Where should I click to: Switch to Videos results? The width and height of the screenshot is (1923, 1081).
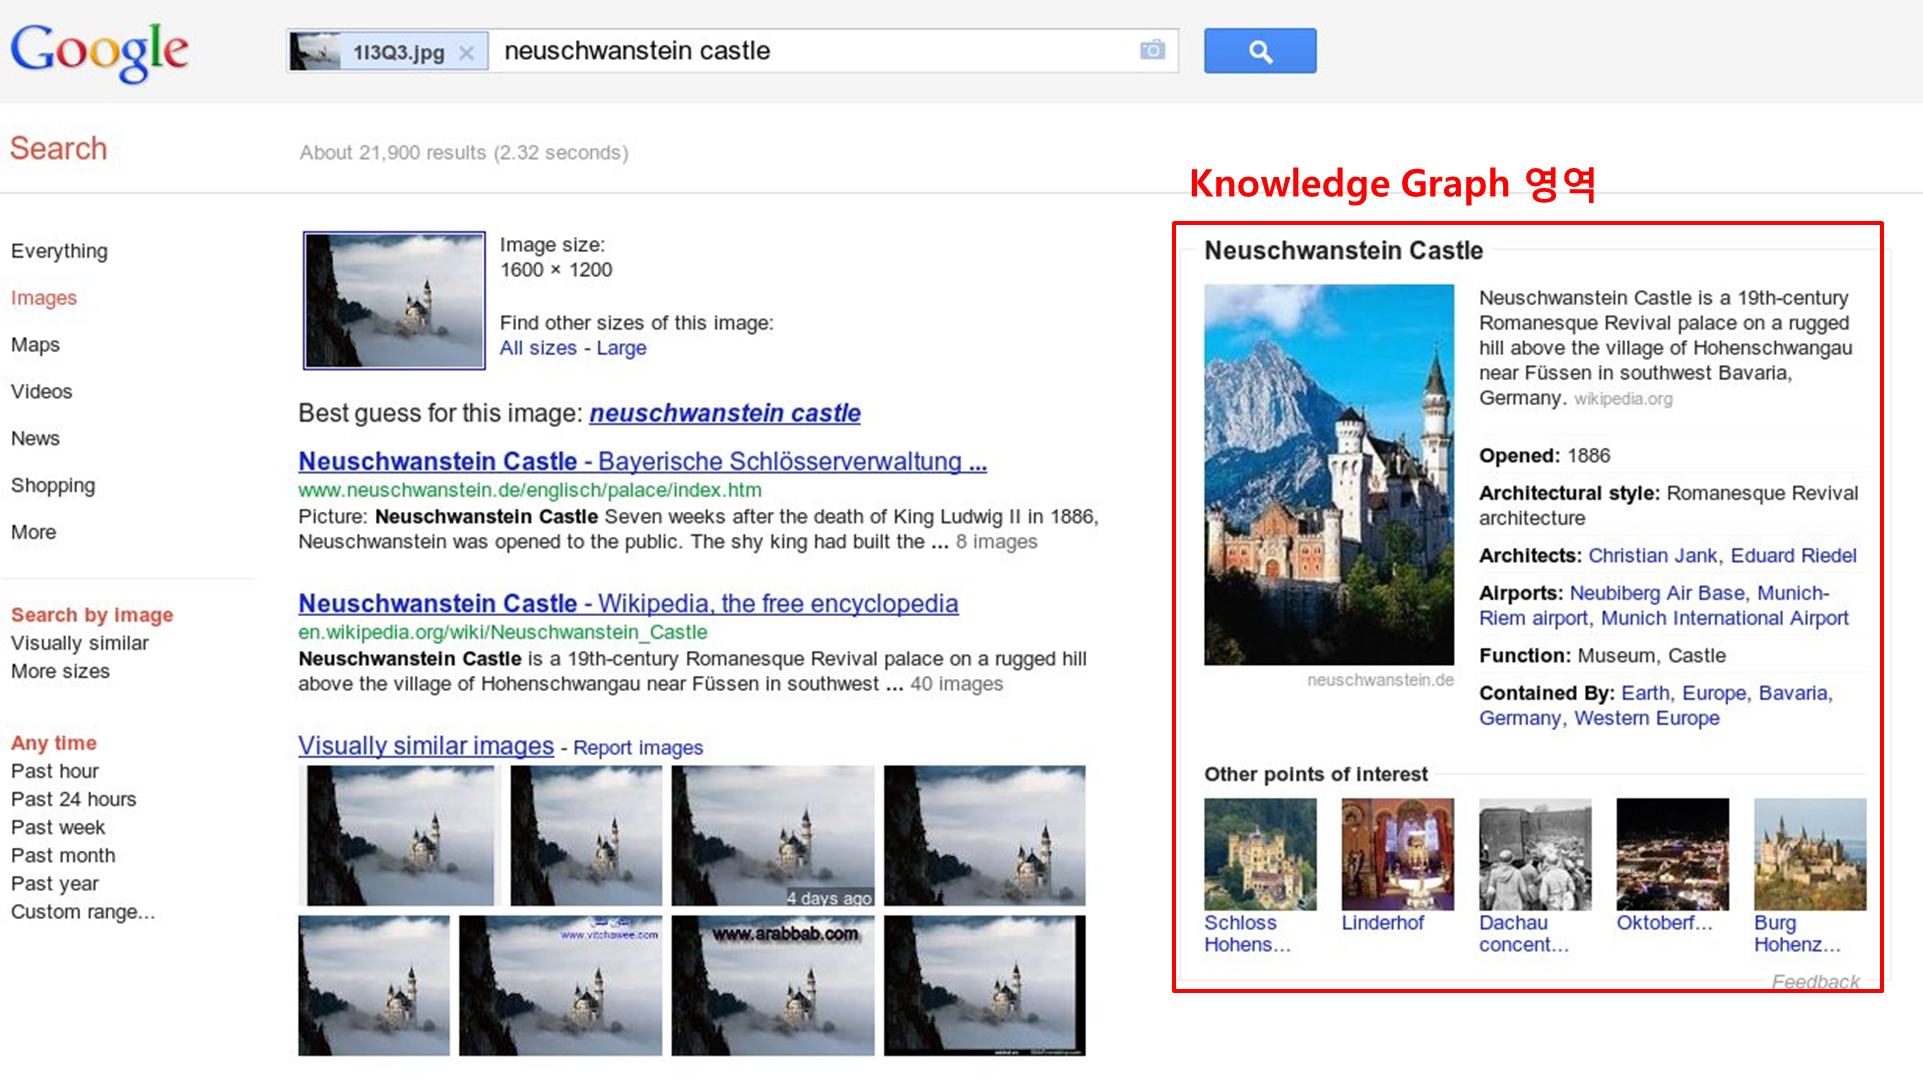(x=41, y=392)
